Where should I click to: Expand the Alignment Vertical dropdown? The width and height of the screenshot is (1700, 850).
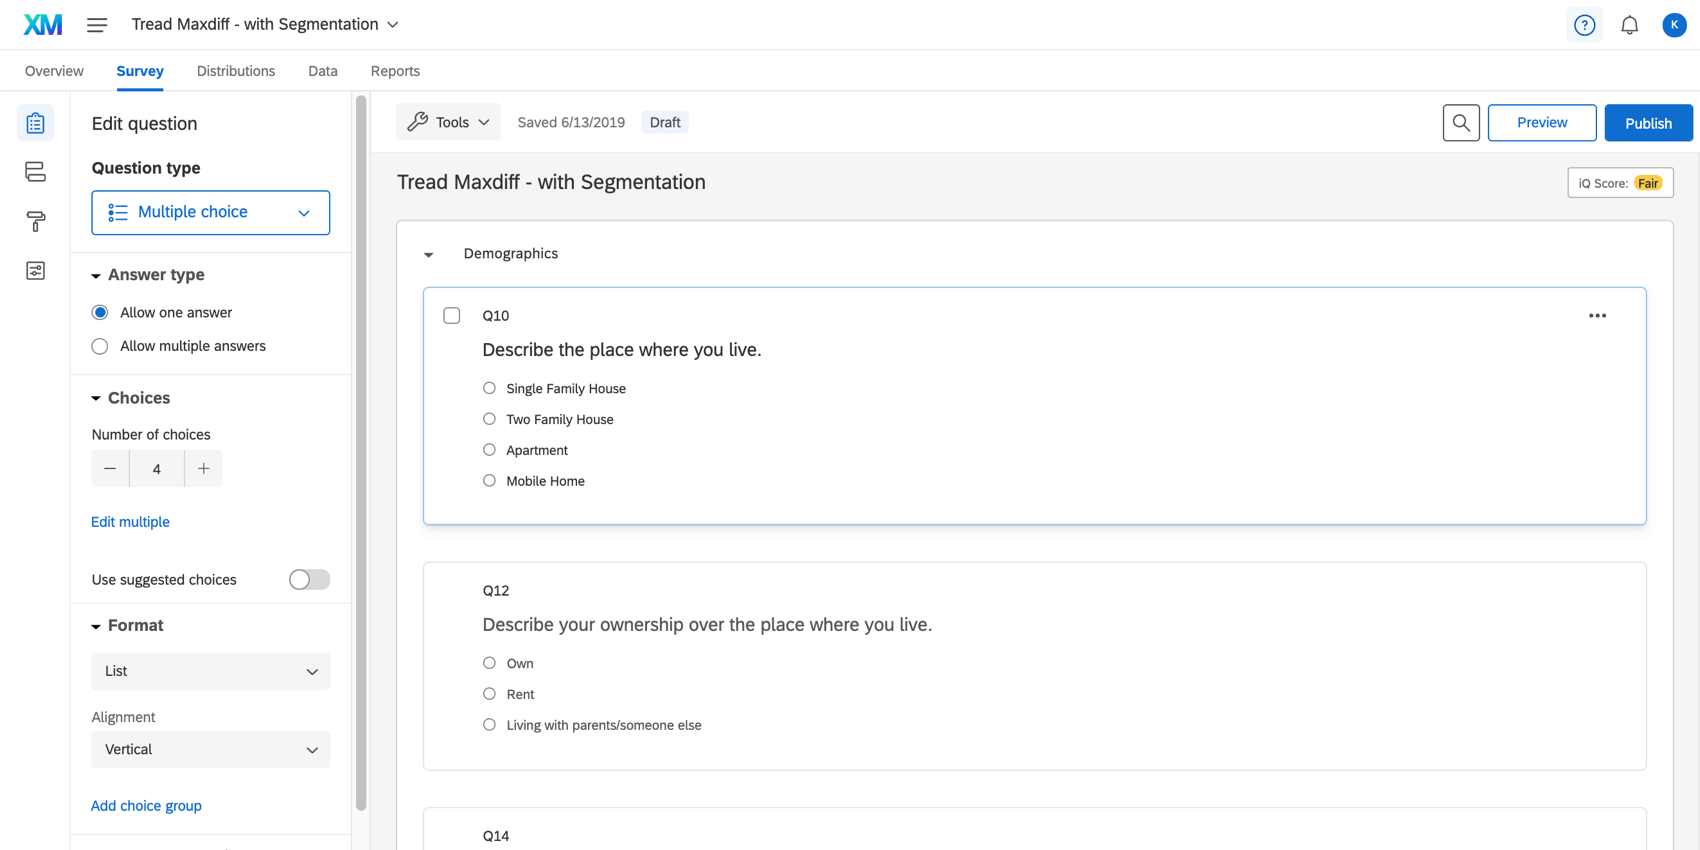click(210, 750)
